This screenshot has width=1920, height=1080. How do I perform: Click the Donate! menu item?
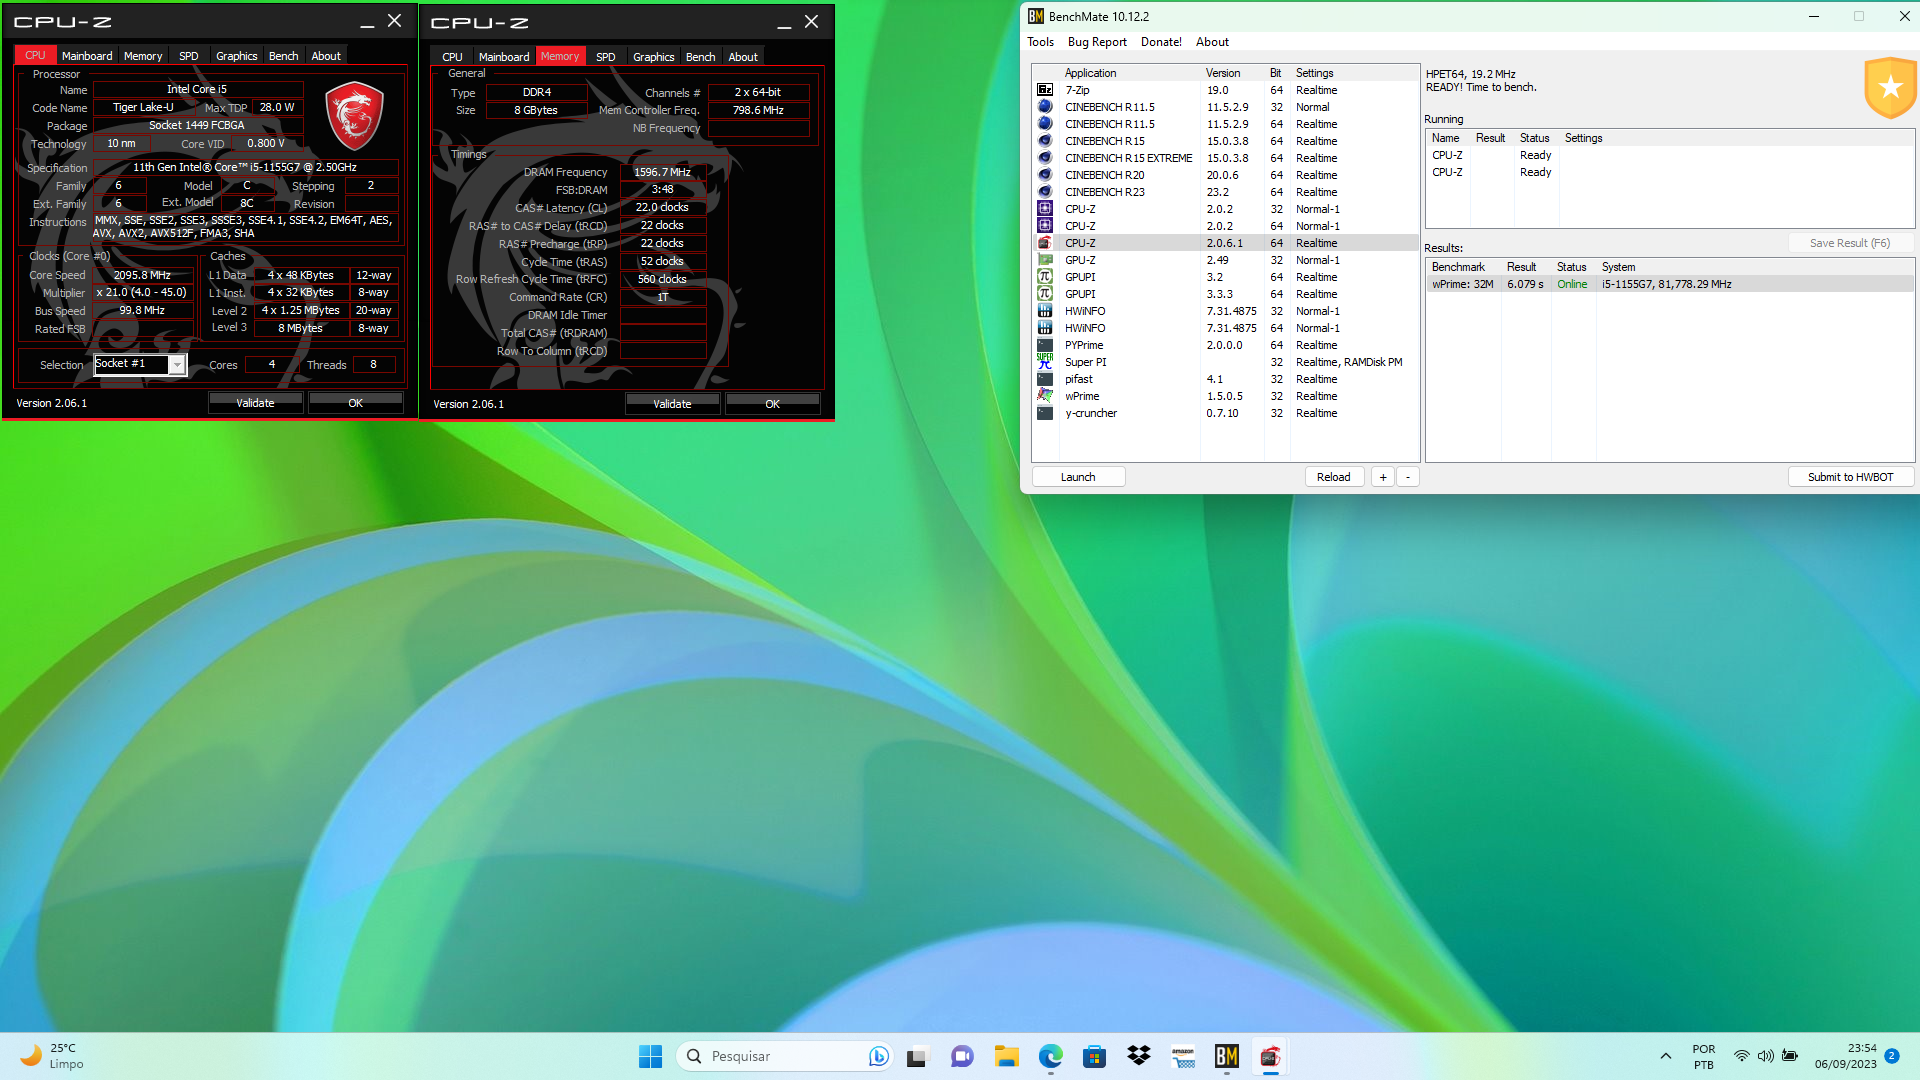click(1161, 42)
